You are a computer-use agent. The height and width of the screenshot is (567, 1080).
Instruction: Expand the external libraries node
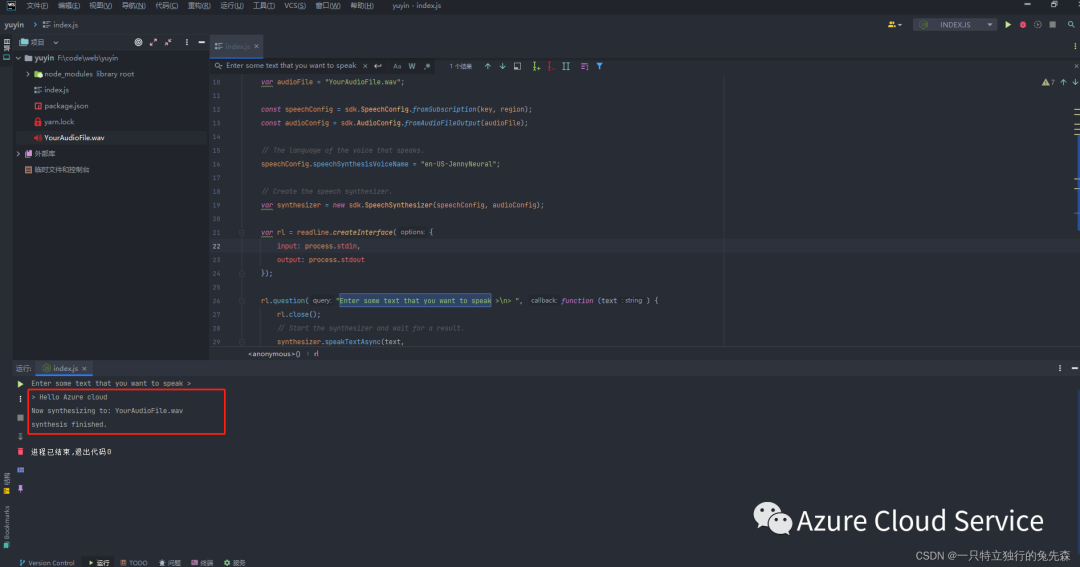(19, 154)
